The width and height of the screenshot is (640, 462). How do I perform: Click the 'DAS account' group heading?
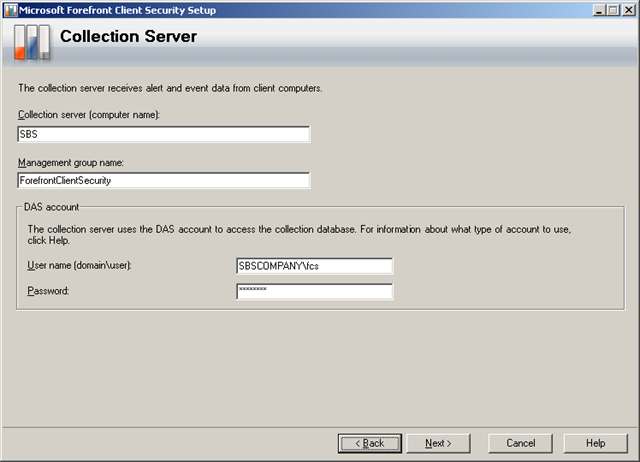[51, 207]
